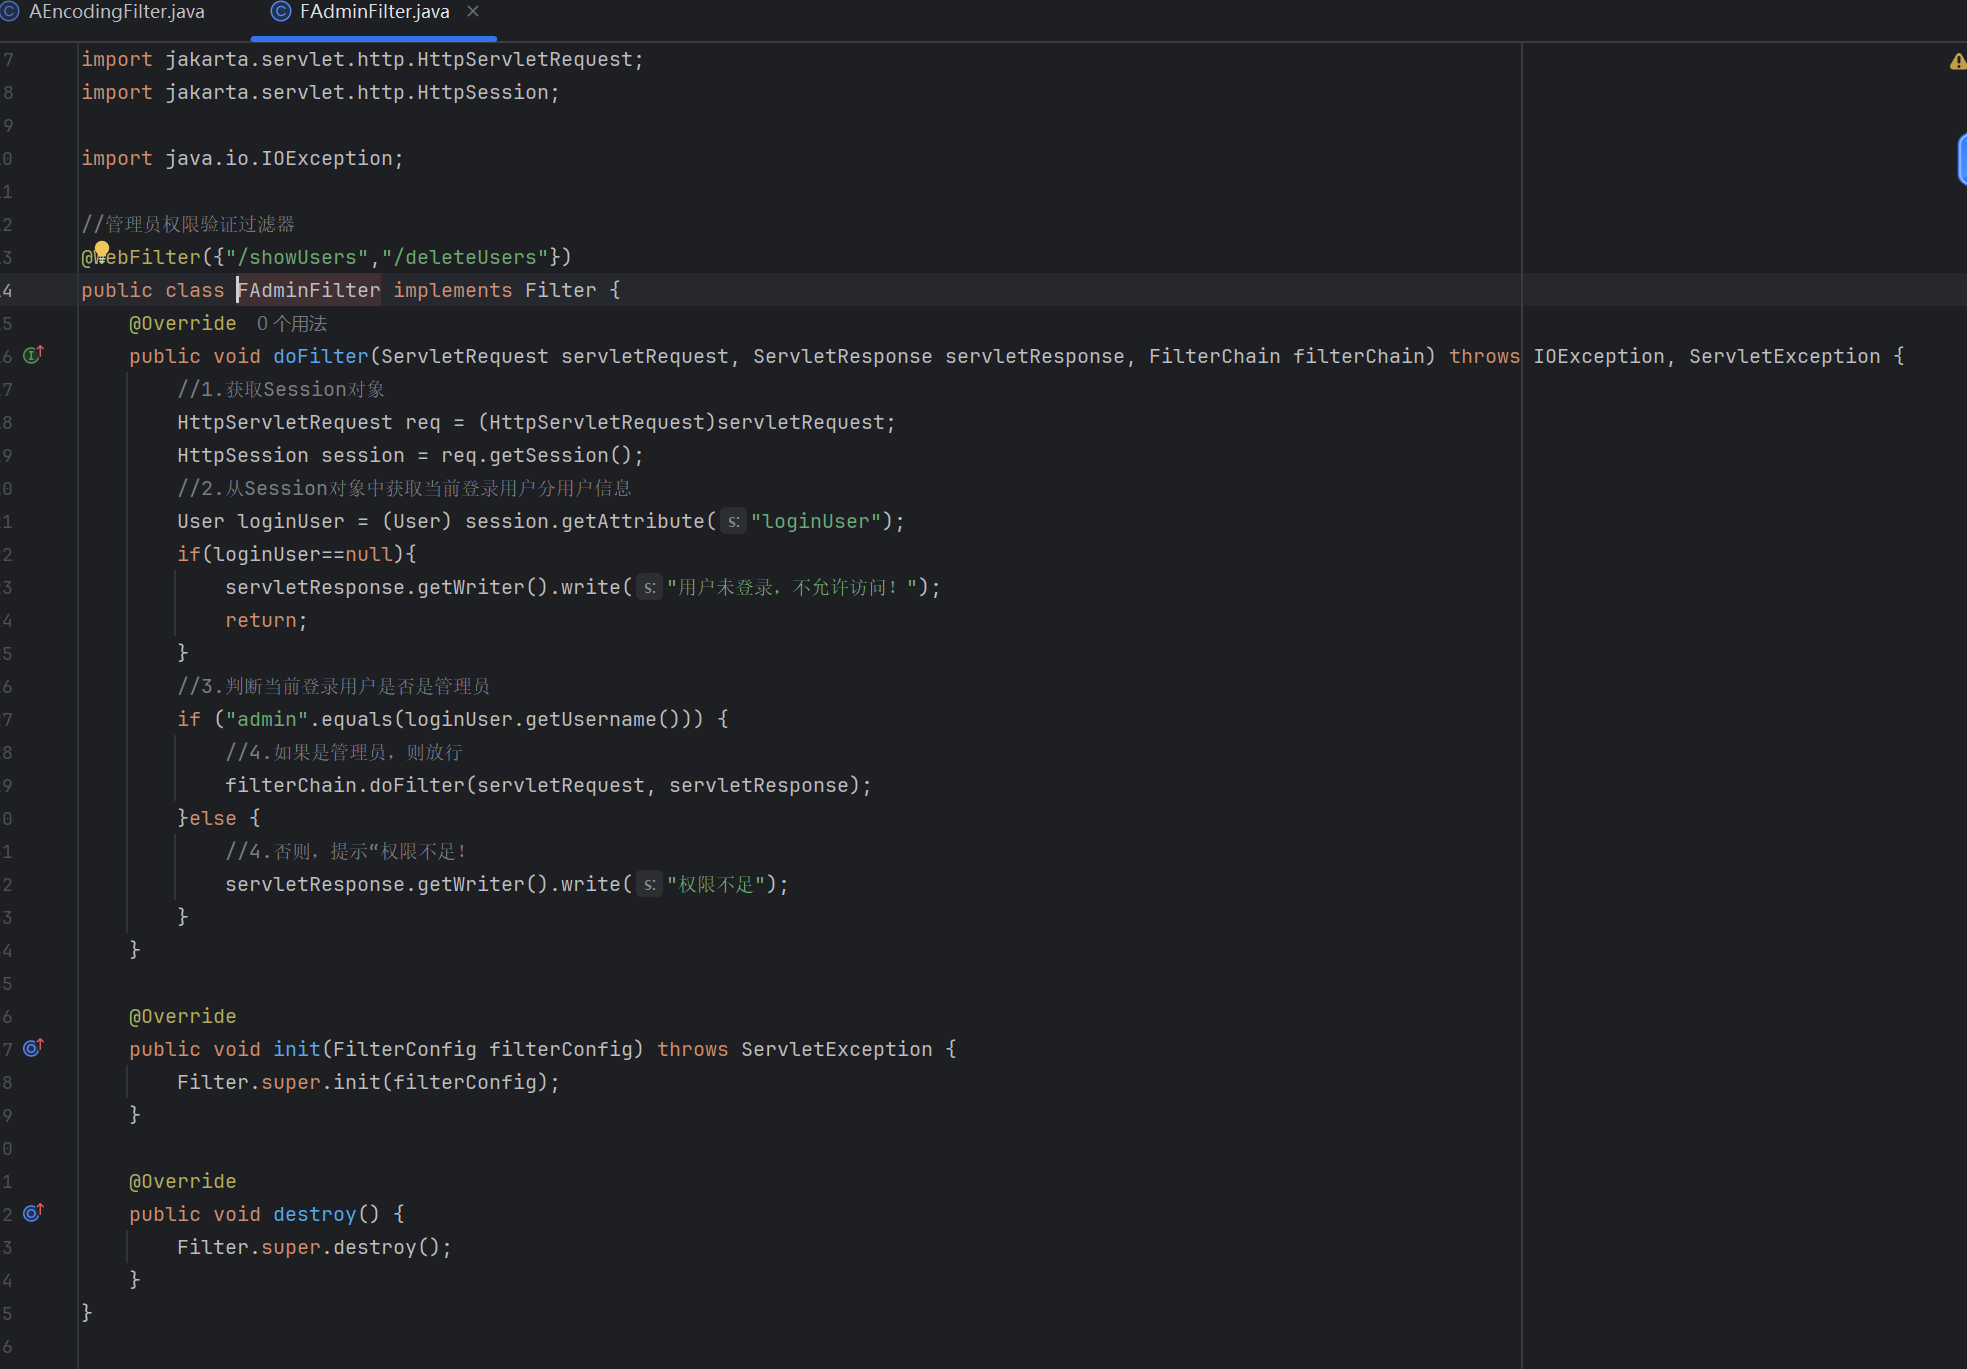
Task: Click the yellow lightbulb quick-fix icon
Action: [102, 249]
